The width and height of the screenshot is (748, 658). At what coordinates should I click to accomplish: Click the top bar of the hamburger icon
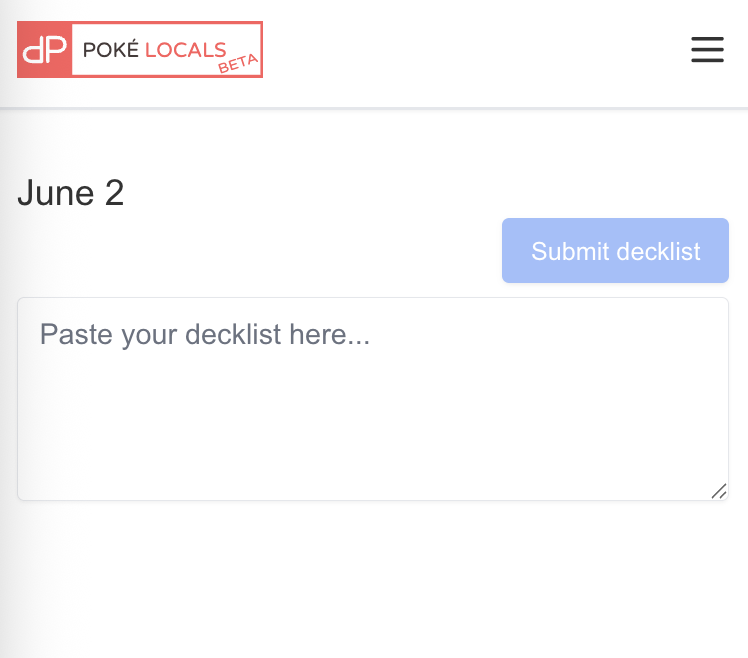[707, 39]
